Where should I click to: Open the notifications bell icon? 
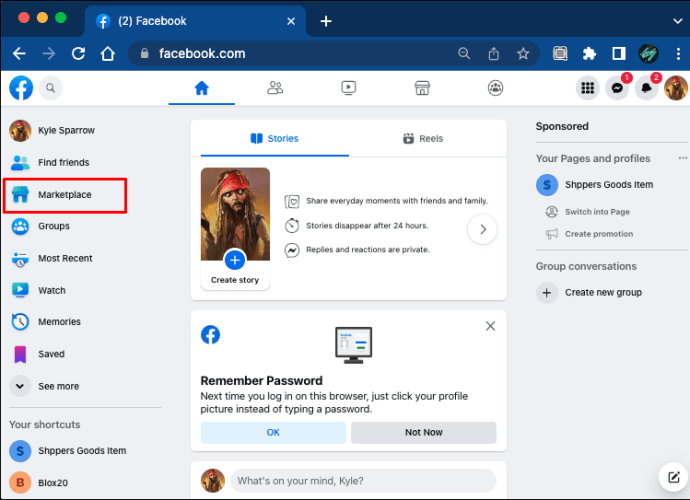[646, 88]
